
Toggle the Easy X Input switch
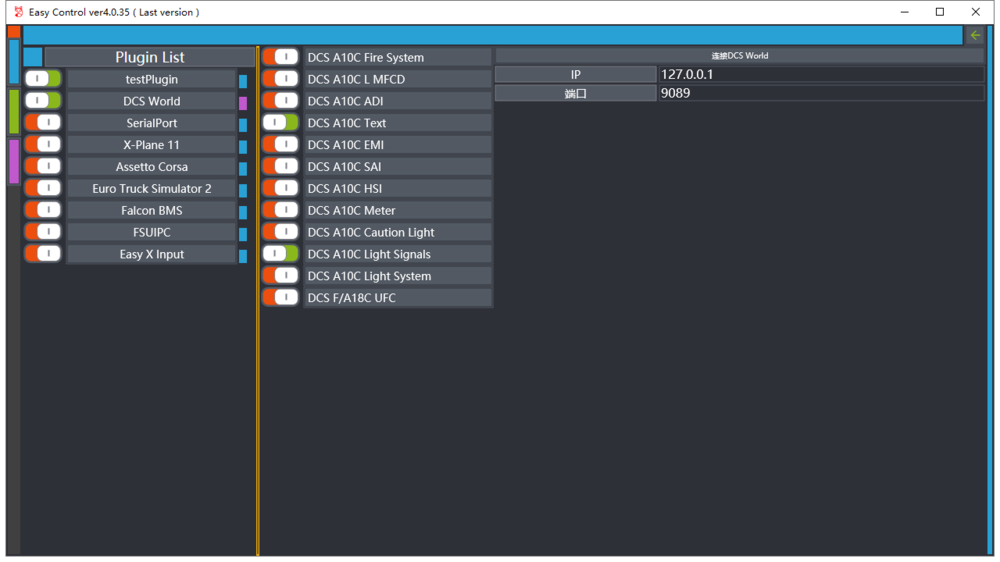(43, 254)
